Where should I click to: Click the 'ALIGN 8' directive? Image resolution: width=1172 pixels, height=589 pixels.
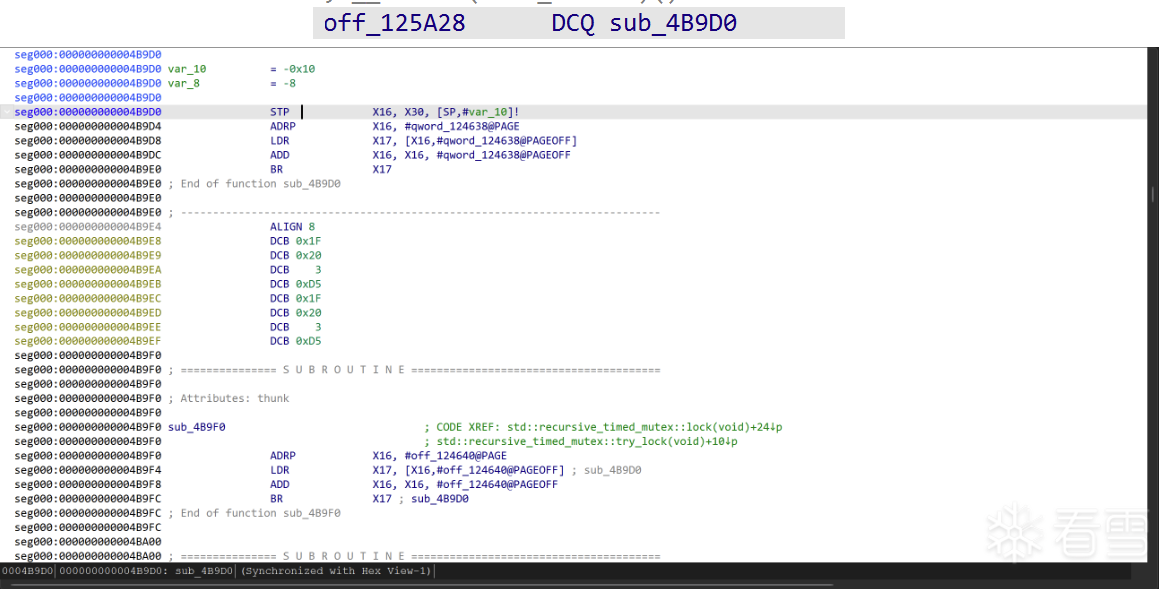(x=292, y=226)
